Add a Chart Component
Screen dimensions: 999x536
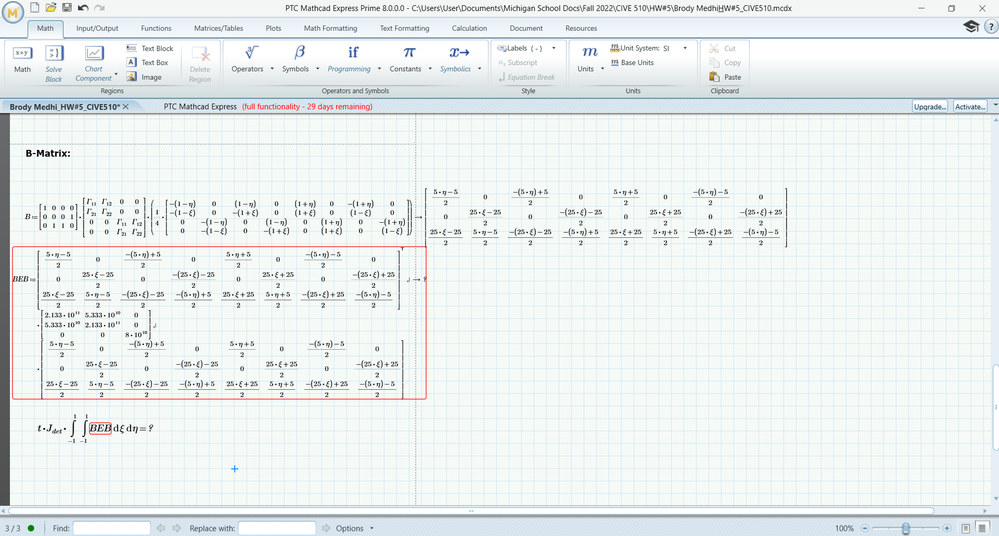tap(94, 62)
